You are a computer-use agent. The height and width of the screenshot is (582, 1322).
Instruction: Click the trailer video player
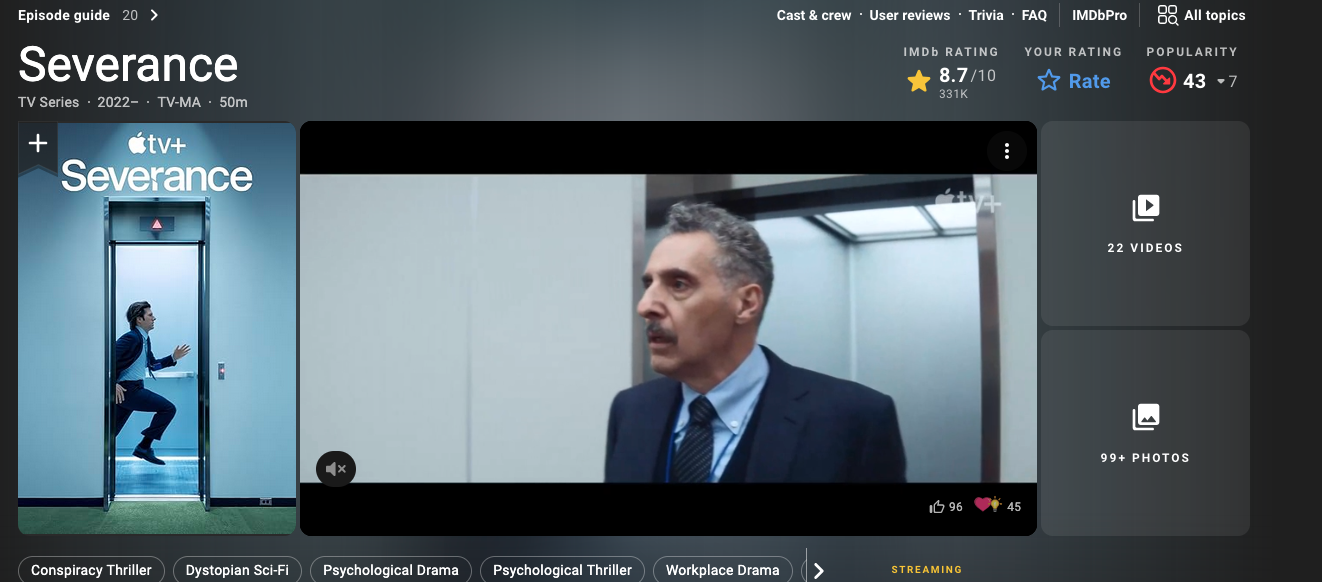(668, 328)
